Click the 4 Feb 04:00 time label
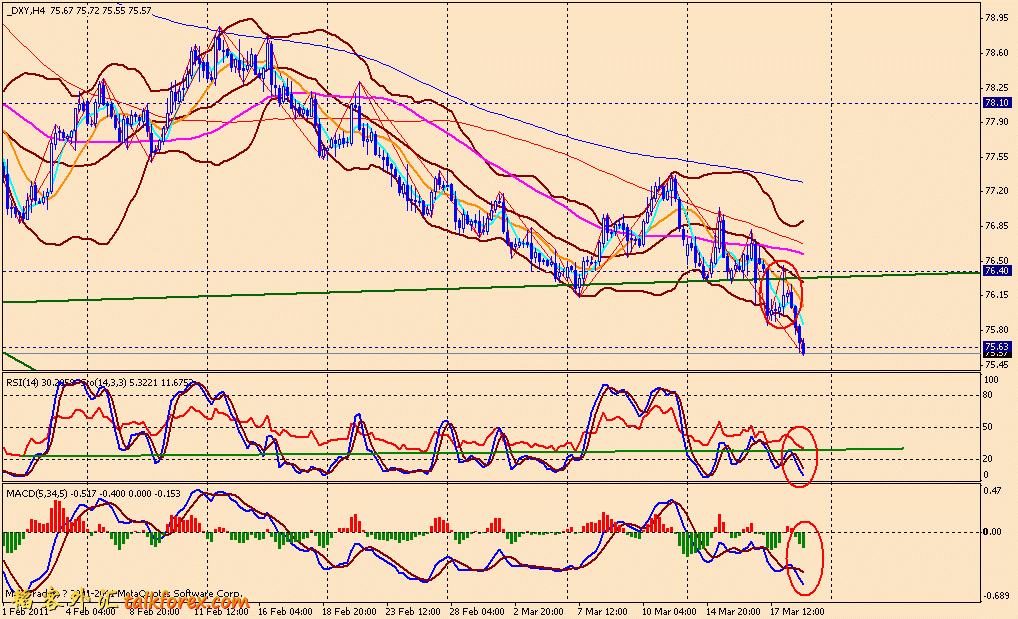Image resolution: width=1018 pixels, height=619 pixels. point(92,612)
